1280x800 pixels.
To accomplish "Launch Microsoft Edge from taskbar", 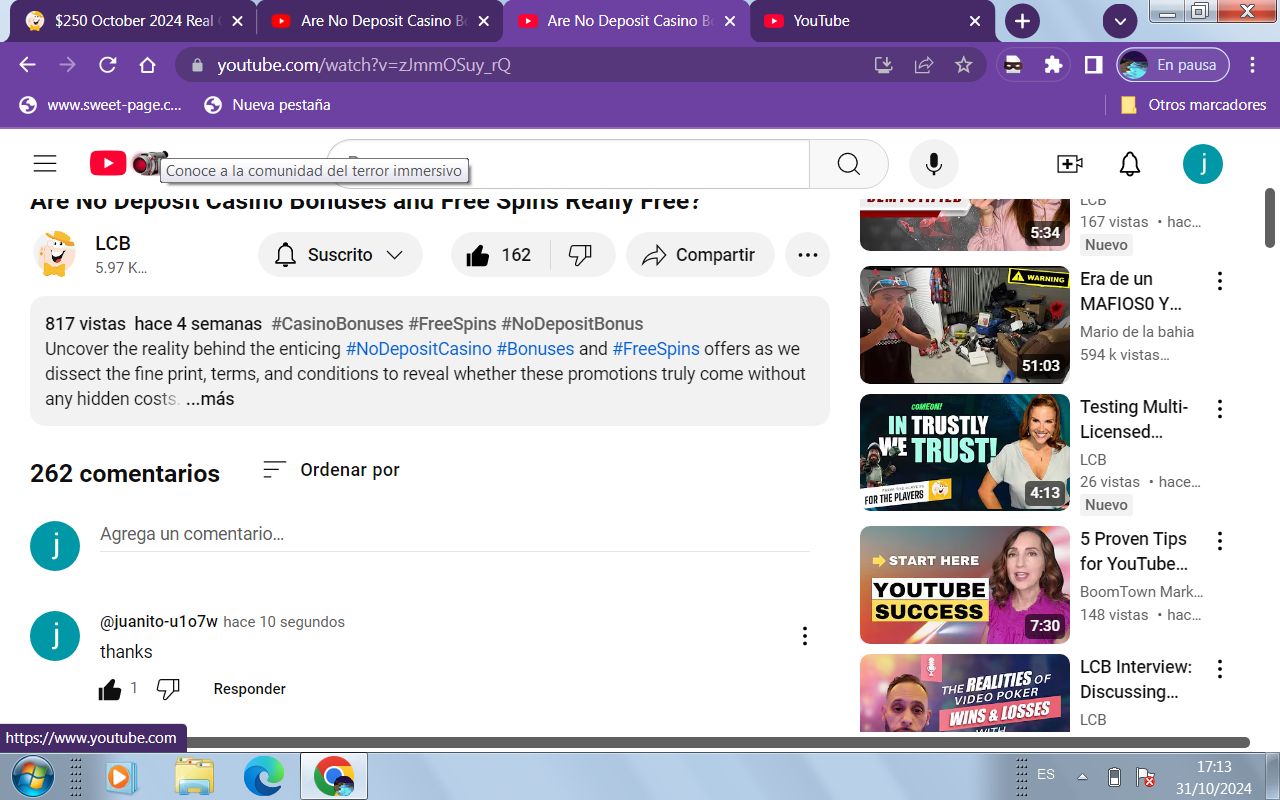I will (264, 776).
